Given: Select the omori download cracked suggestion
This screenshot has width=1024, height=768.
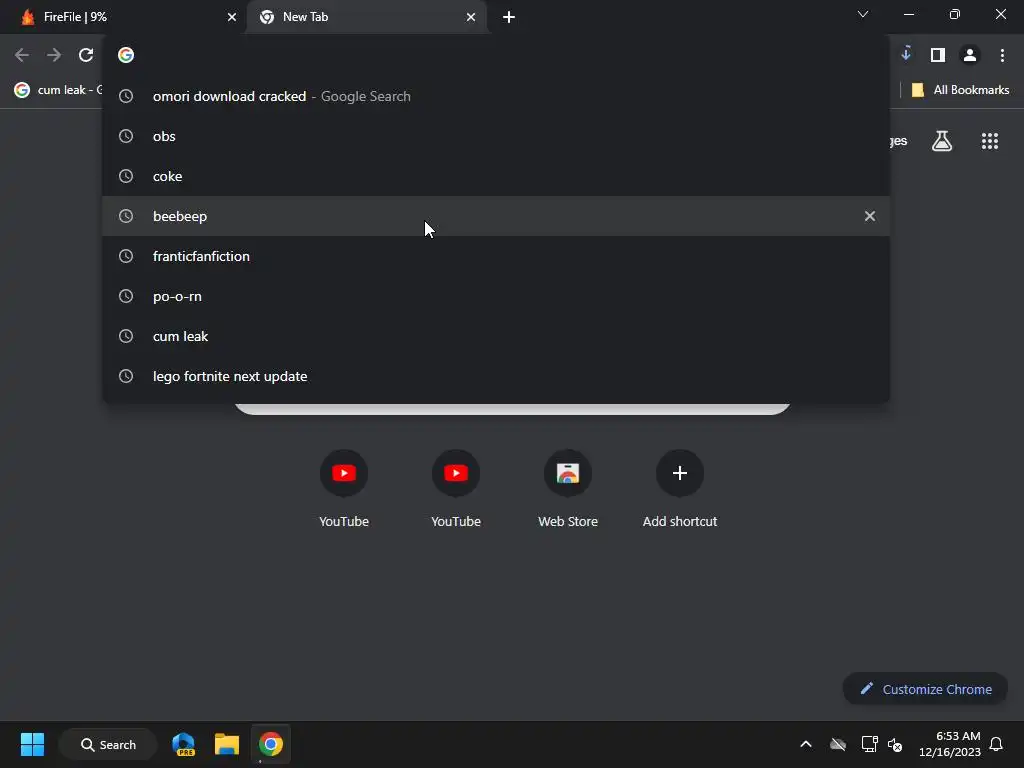Looking at the screenshot, I should click(x=496, y=96).
